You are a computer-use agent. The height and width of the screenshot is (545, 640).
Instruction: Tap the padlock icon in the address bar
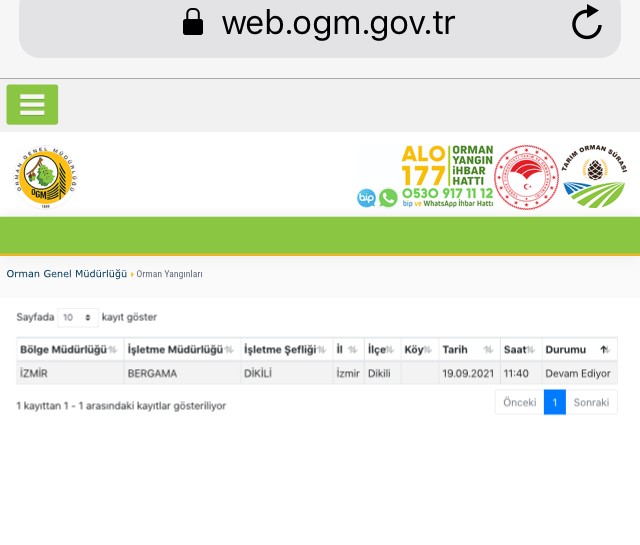193,23
